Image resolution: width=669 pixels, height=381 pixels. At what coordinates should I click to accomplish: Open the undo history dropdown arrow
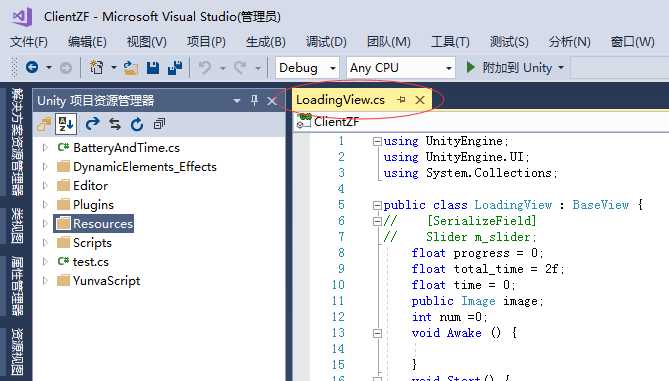tap(222, 68)
